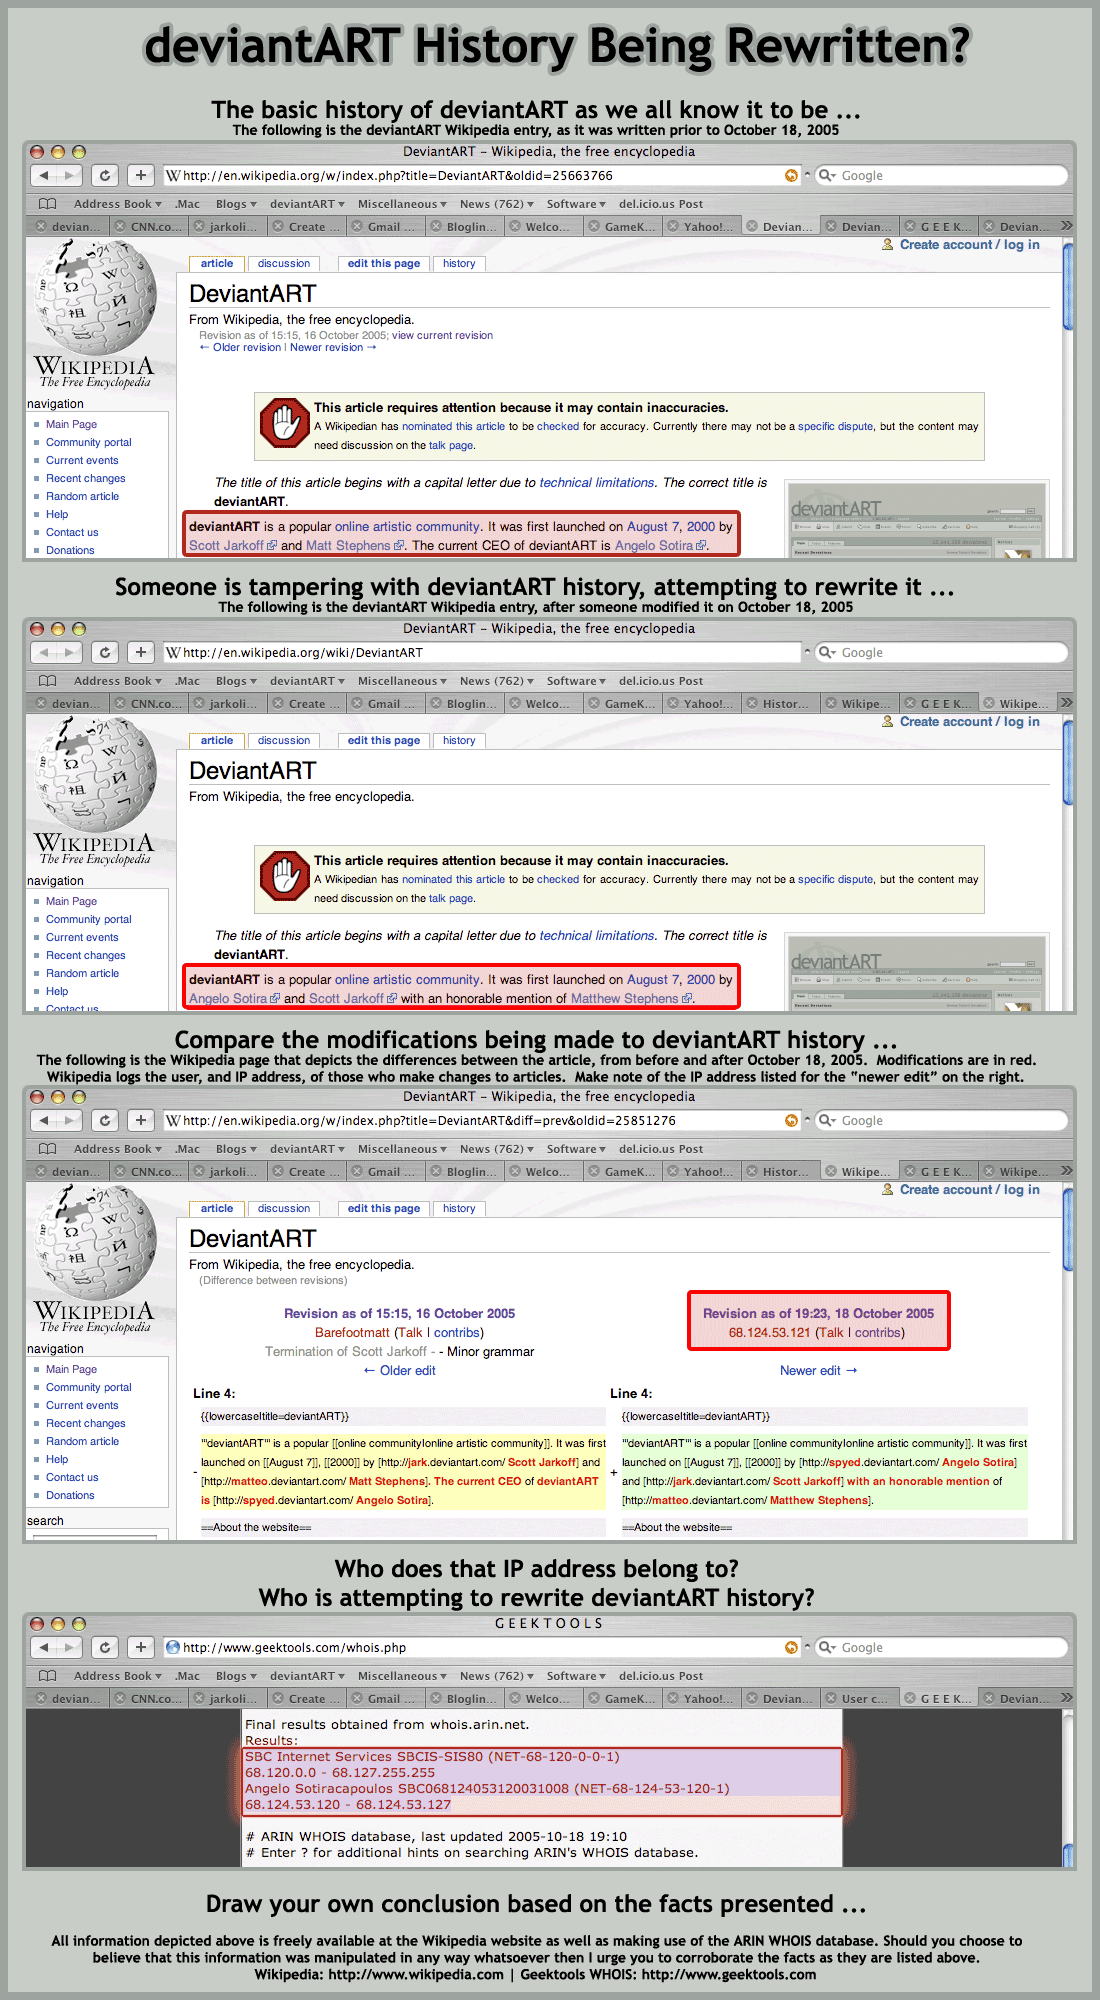Click the blue scrollbar thumb in diff window
1100x2000 pixels.
point(1068,1230)
